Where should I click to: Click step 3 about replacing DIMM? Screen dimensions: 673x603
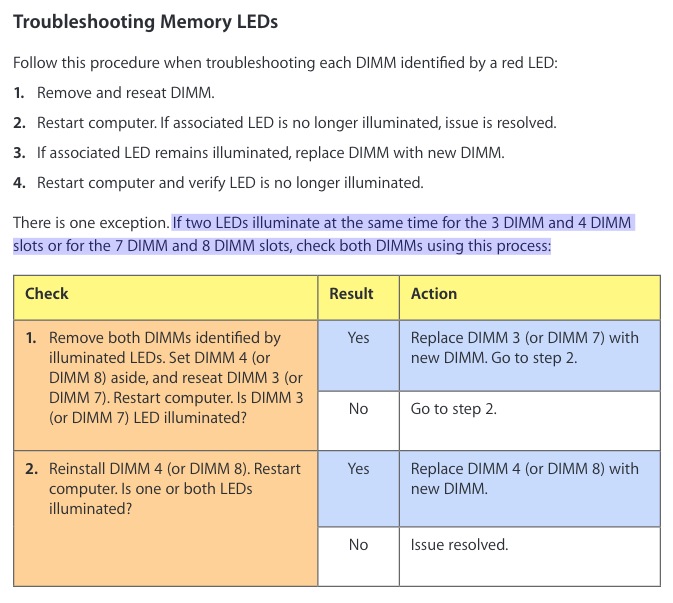pos(259,153)
